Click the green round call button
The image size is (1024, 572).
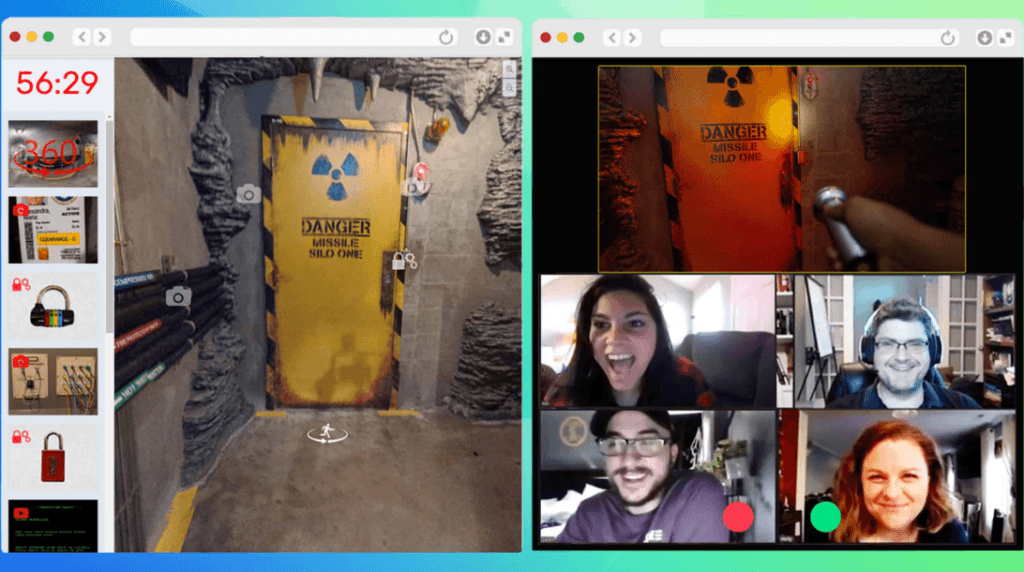pyautogui.click(x=825, y=516)
